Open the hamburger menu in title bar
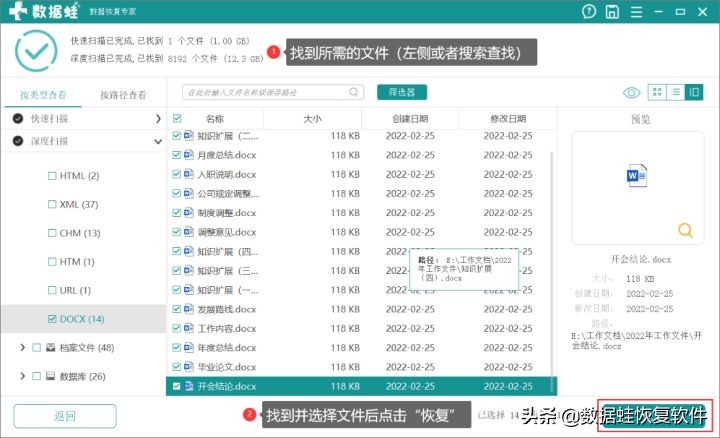 tap(636, 12)
